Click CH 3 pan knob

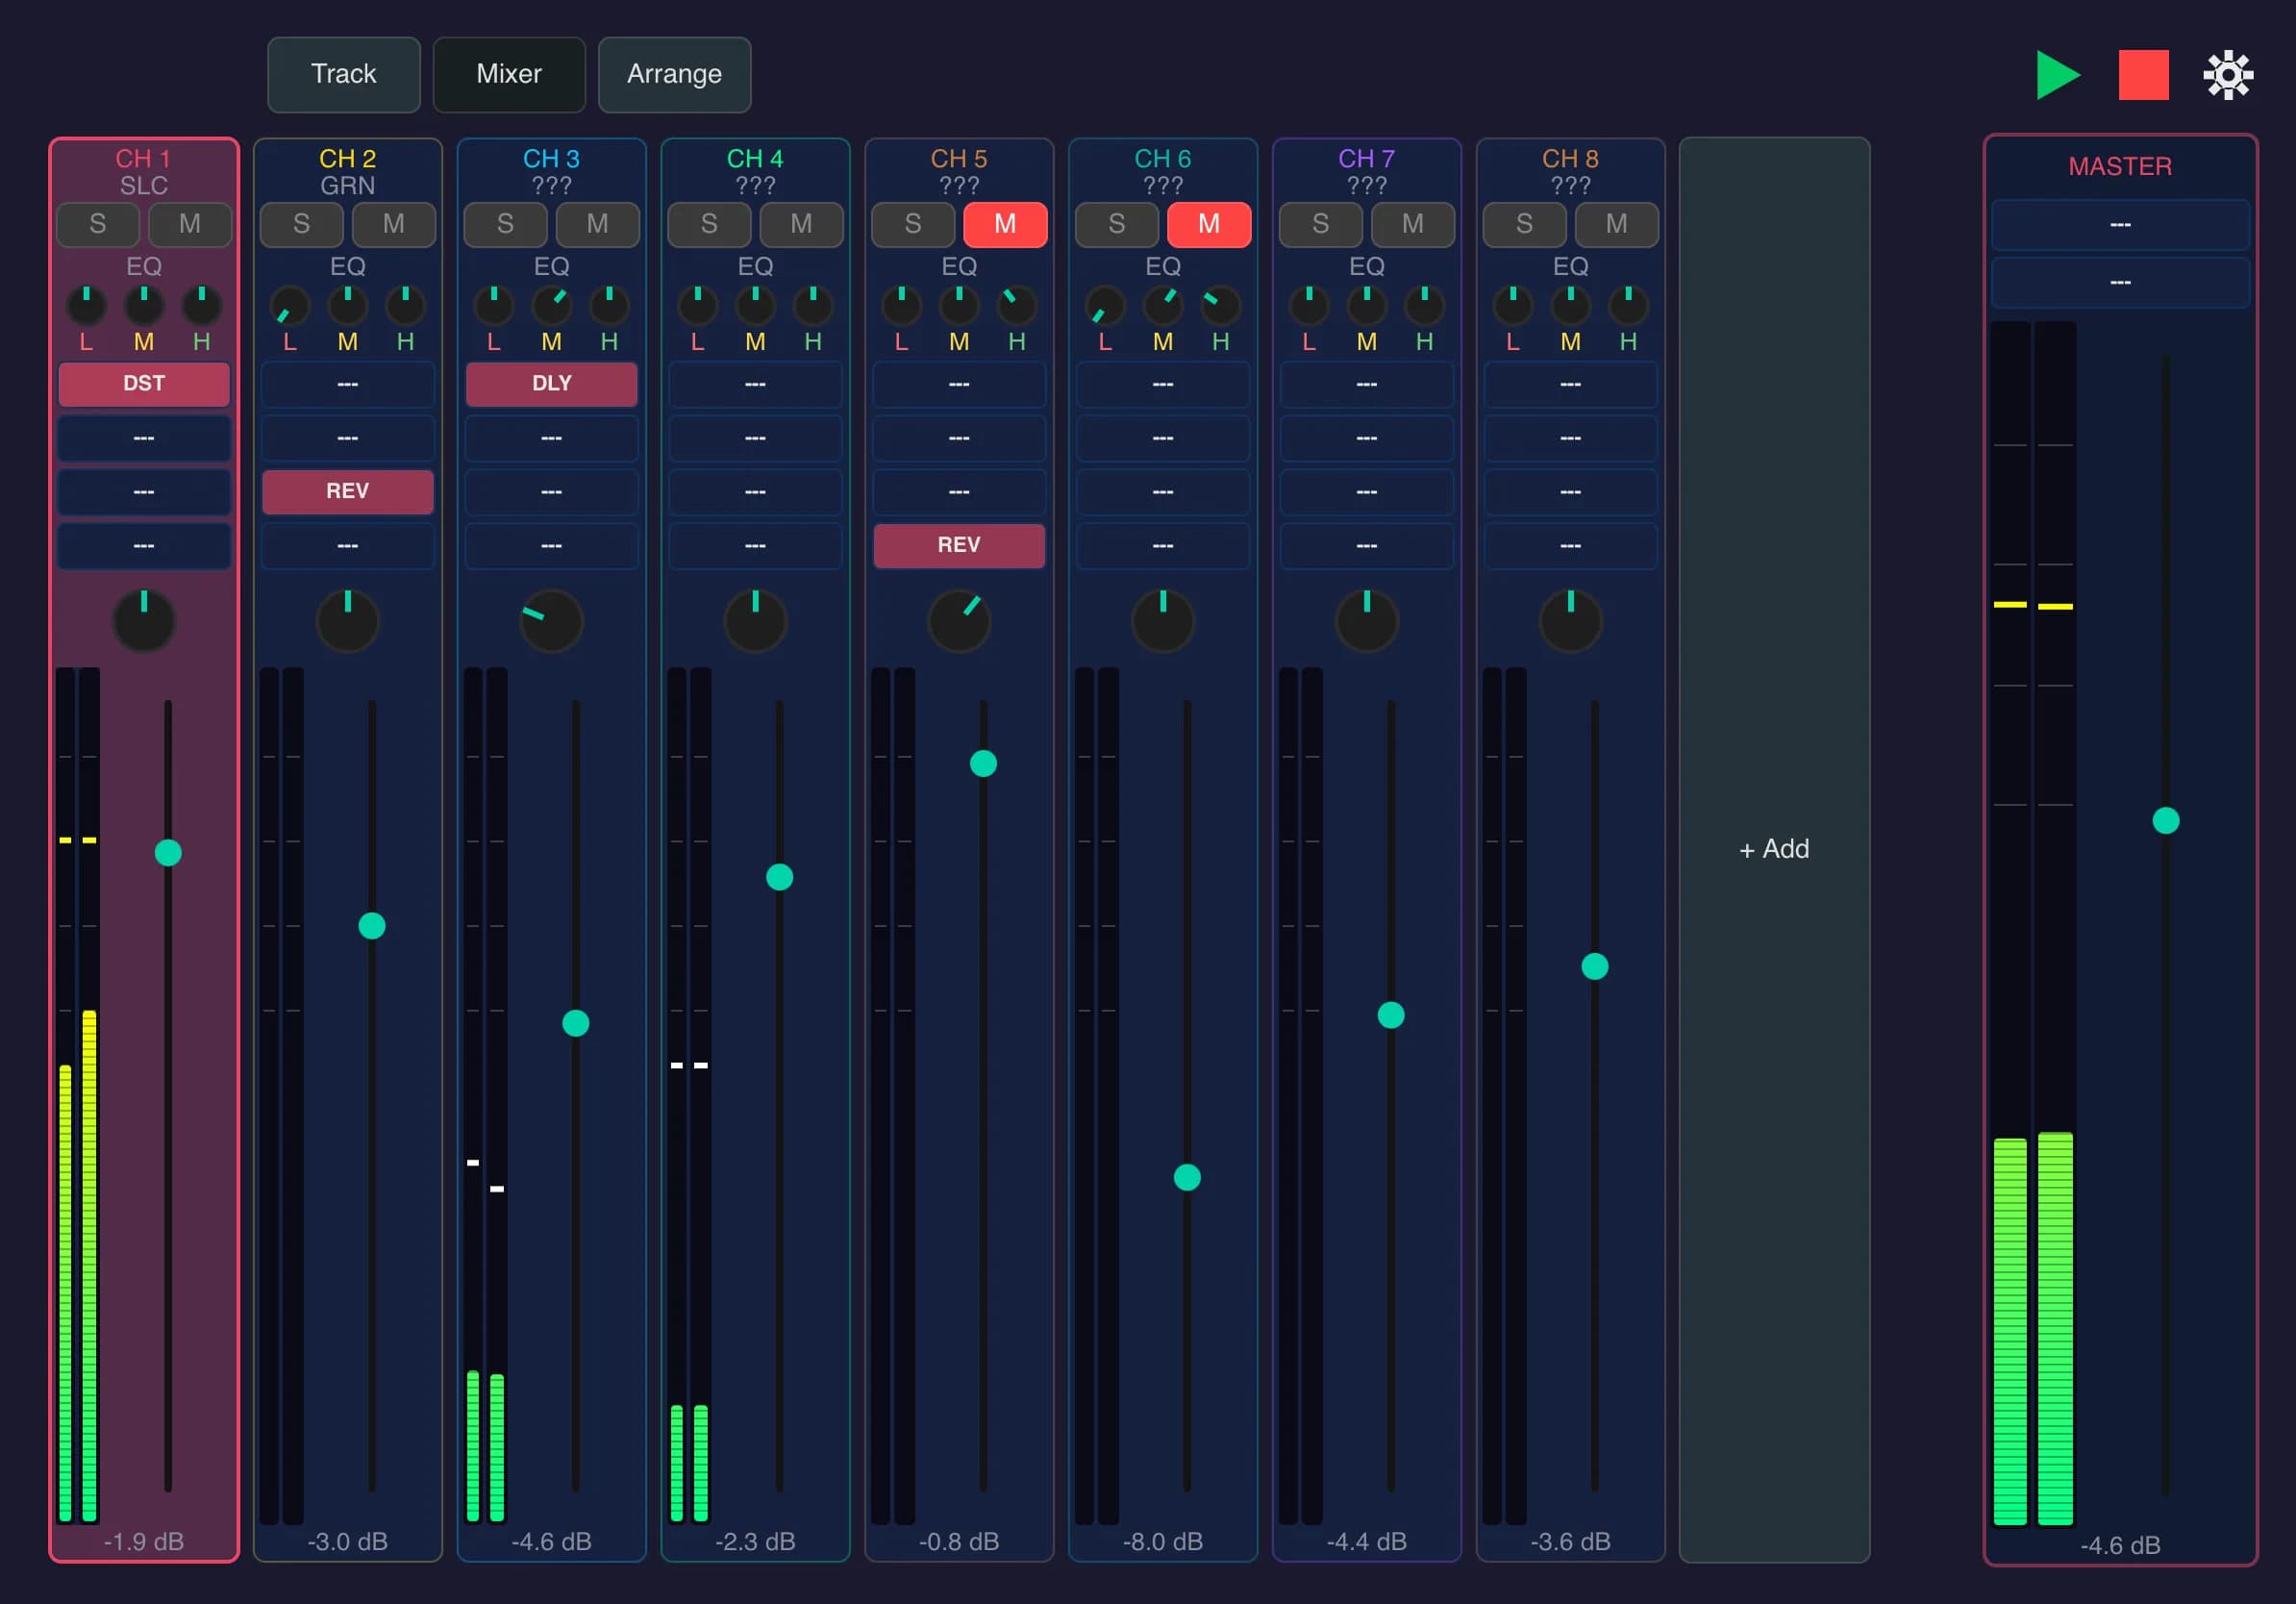click(x=551, y=621)
